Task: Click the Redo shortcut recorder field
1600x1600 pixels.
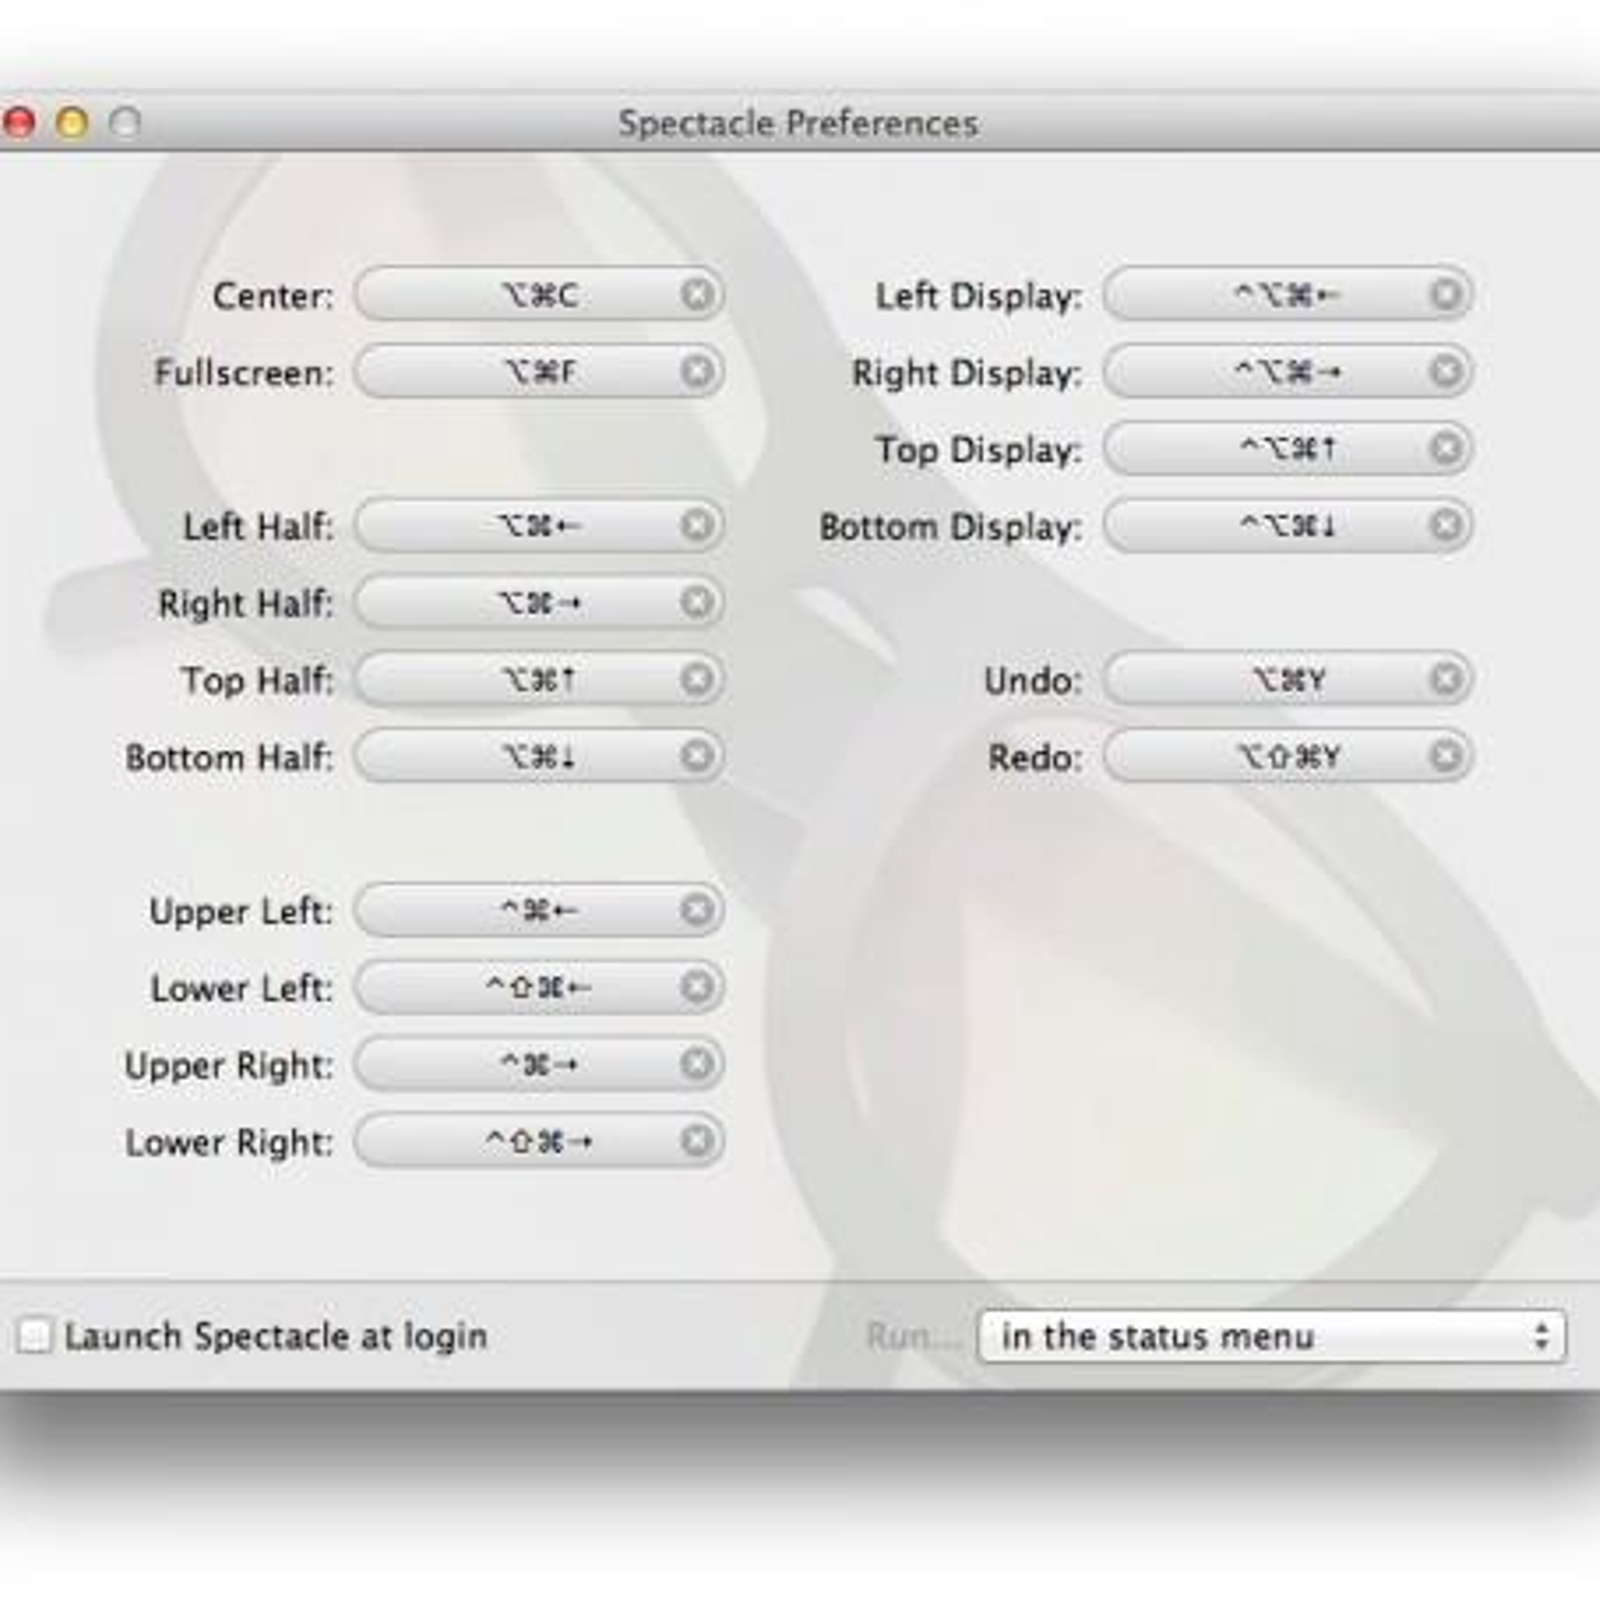Action: tap(1288, 756)
